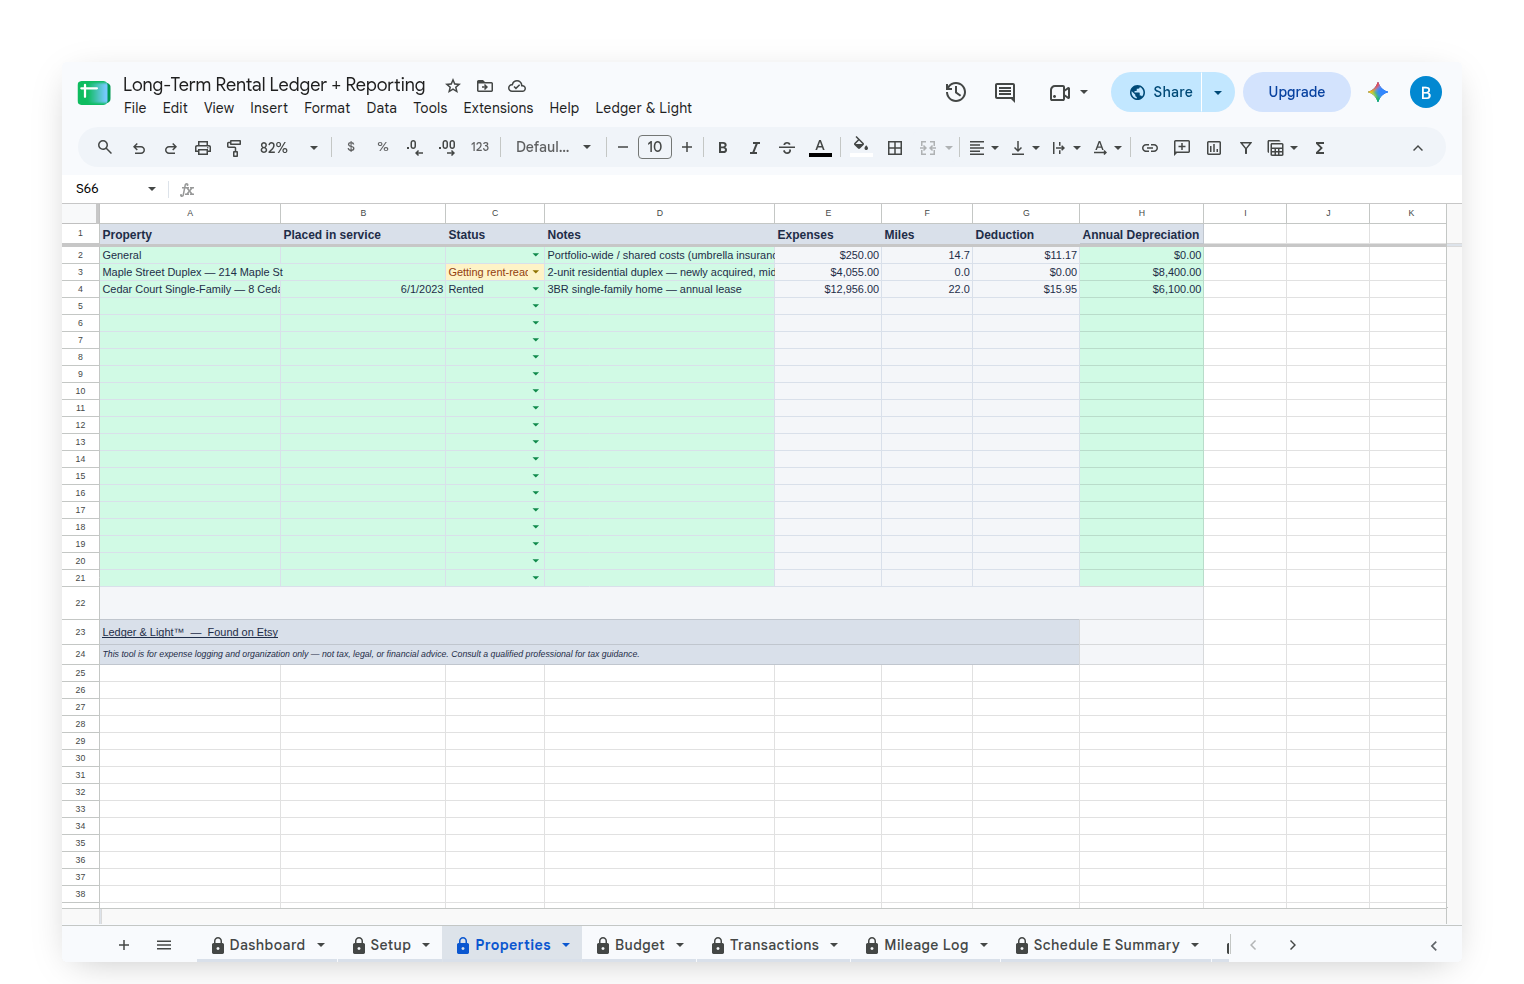Open the zoom level dropdown
The image size is (1524, 984).
click(x=289, y=148)
